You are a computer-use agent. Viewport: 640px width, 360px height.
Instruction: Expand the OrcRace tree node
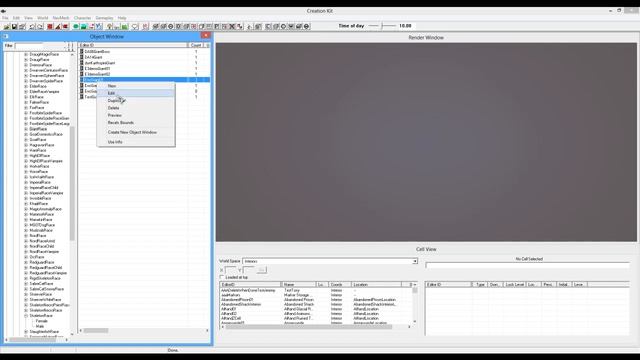[x=26, y=257]
